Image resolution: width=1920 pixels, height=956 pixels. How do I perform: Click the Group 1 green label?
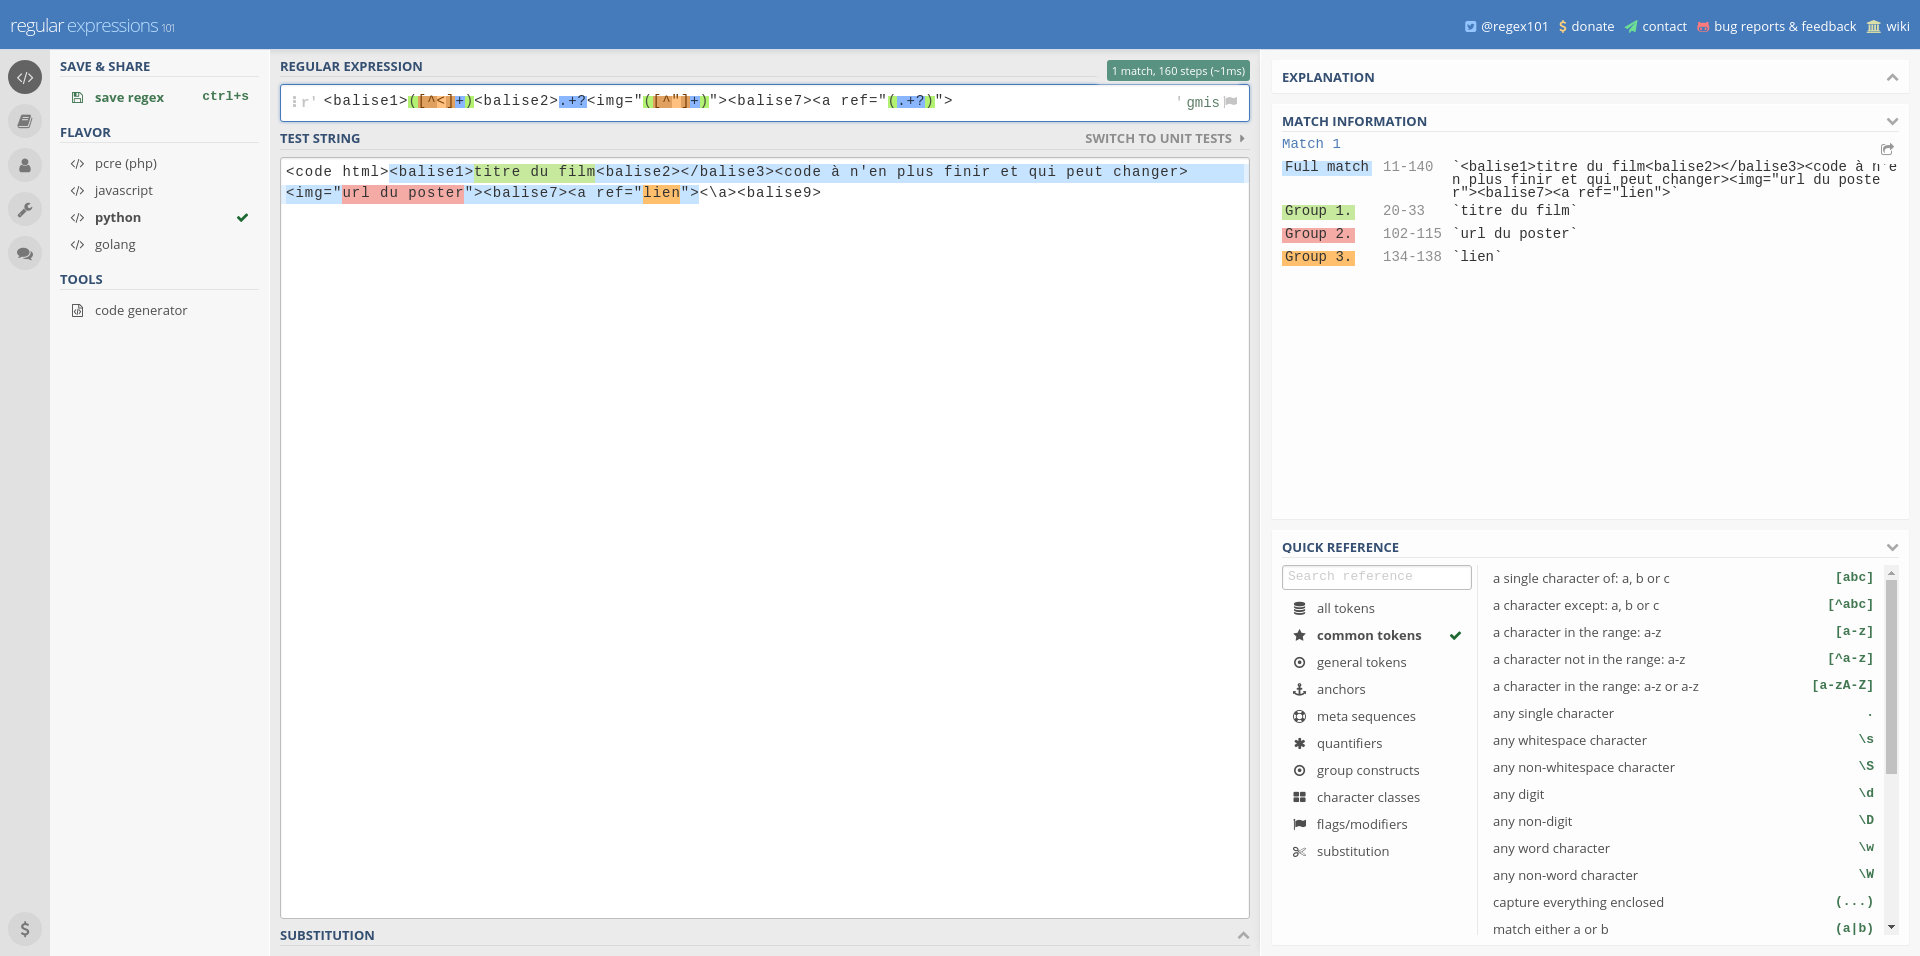pyautogui.click(x=1318, y=211)
